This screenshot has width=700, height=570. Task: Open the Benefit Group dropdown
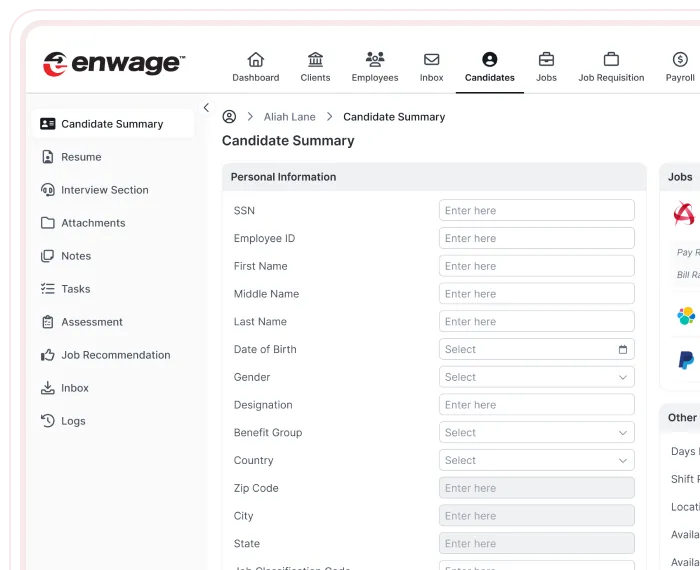pos(536,433)
